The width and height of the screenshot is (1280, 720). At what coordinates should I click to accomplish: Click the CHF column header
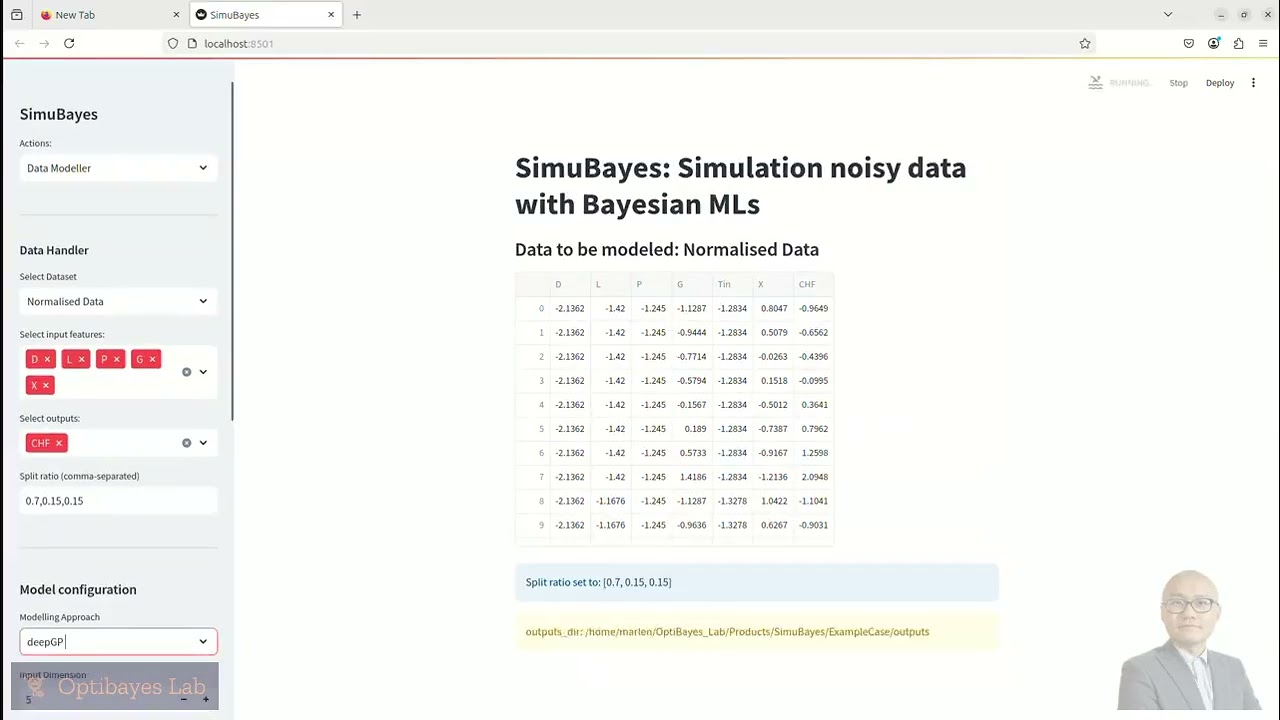(814, 284)
